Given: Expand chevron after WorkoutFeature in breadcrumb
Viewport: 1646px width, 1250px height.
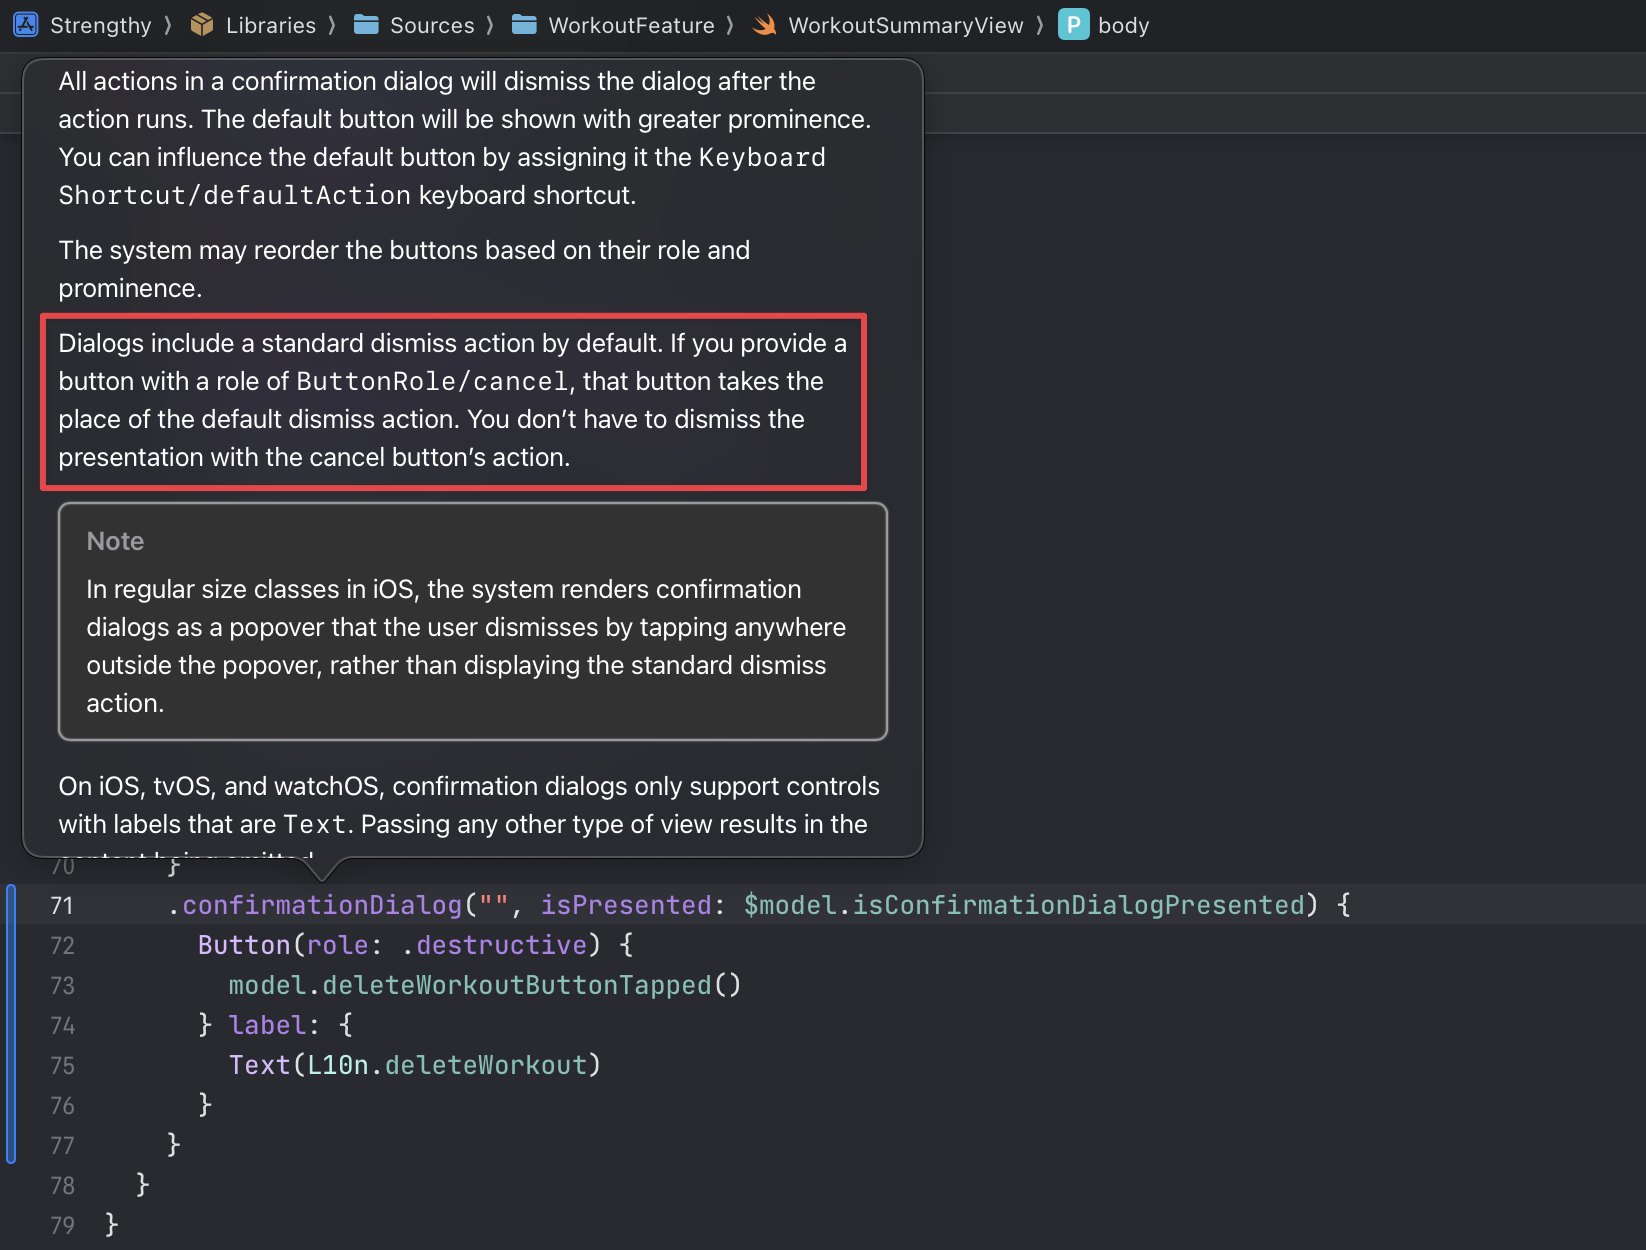Looking at the screenshot, I should [730, 25].
